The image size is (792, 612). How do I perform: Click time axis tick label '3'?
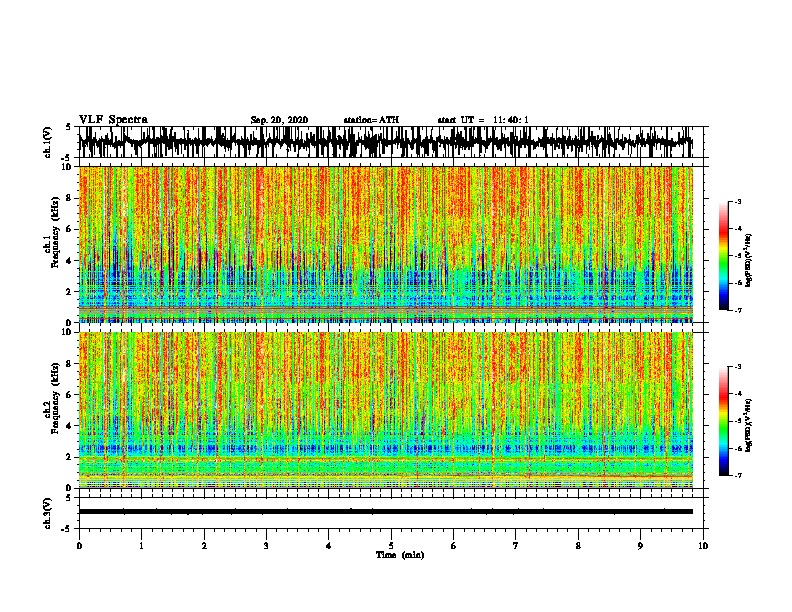pos(266,546)
